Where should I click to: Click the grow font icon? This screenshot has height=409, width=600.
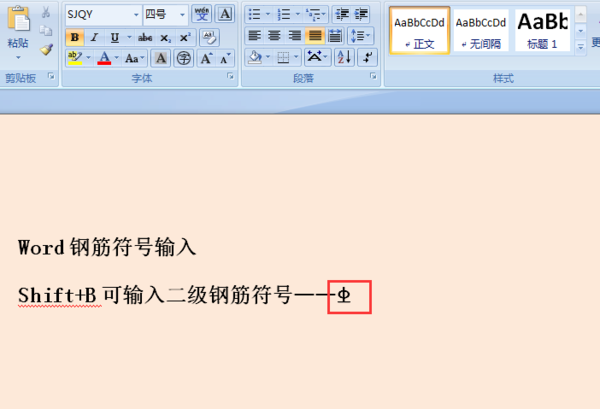point(207,58)
